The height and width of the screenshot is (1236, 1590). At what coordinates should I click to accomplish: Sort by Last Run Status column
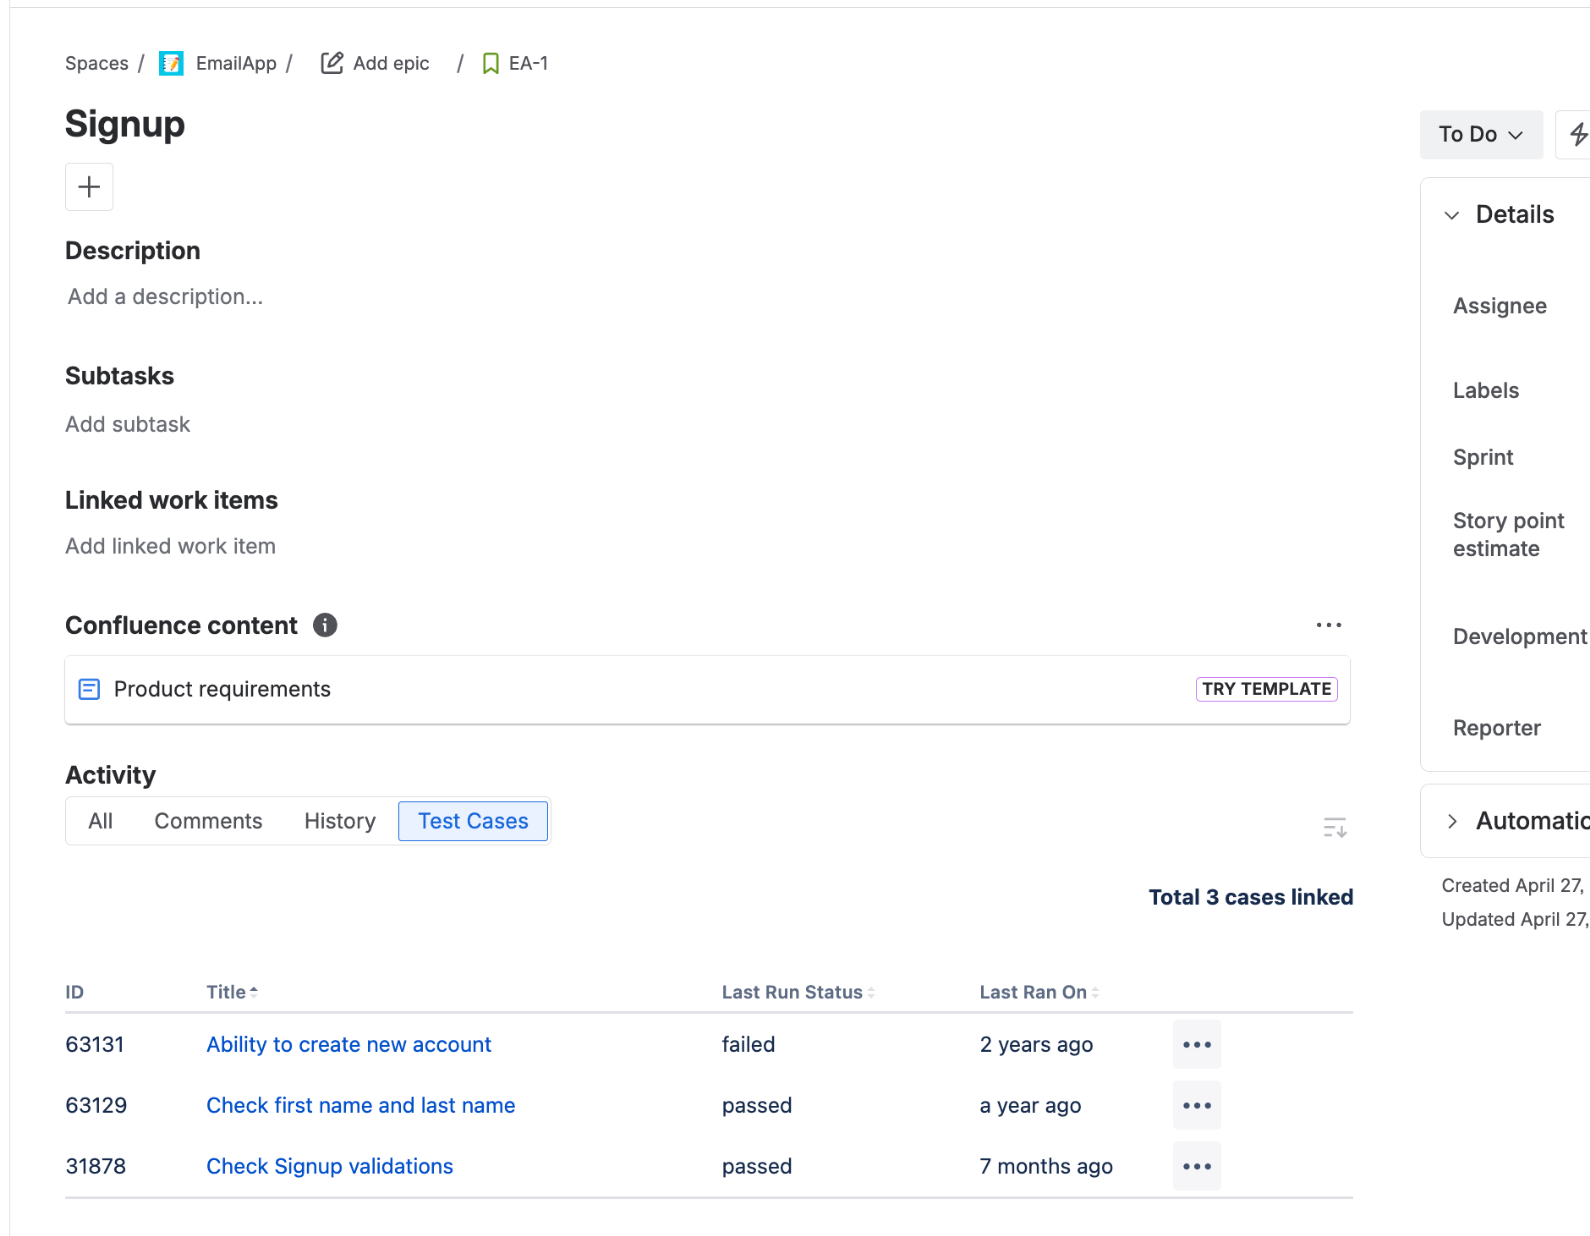click(798, 992)
